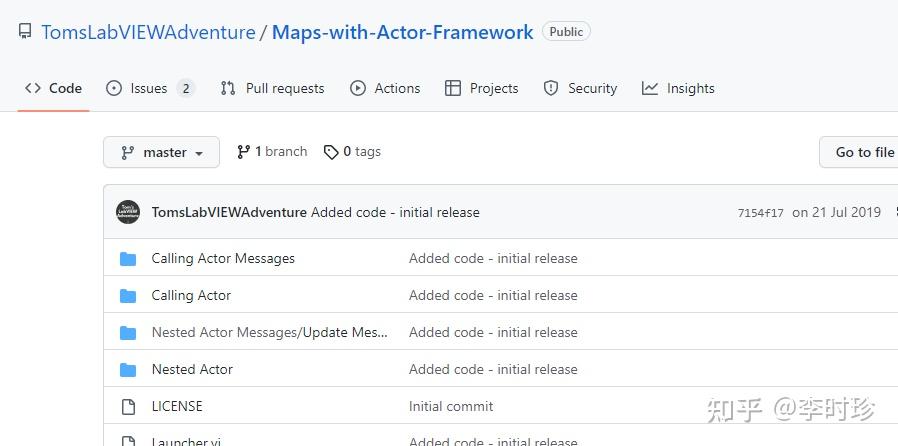The width and height of the screenshot is (898, 446).
Task: Click the tag icon beside 0 tags
Action: tap(330, 152)
